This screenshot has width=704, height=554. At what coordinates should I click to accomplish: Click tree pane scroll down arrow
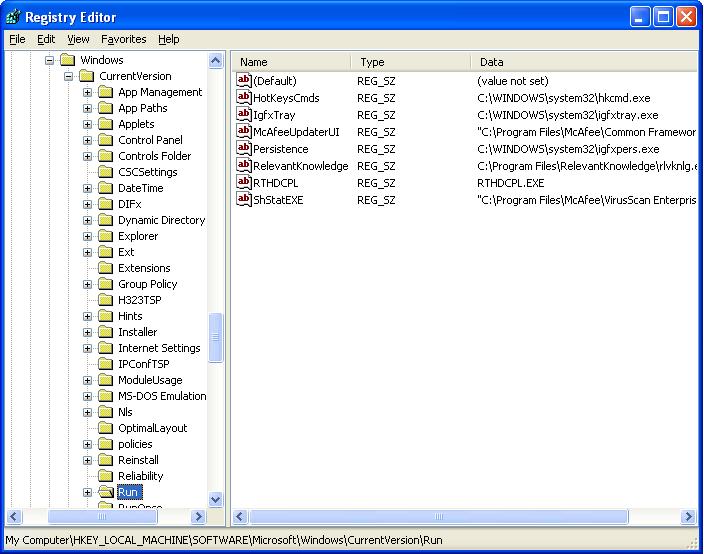[x=216, y=499]
